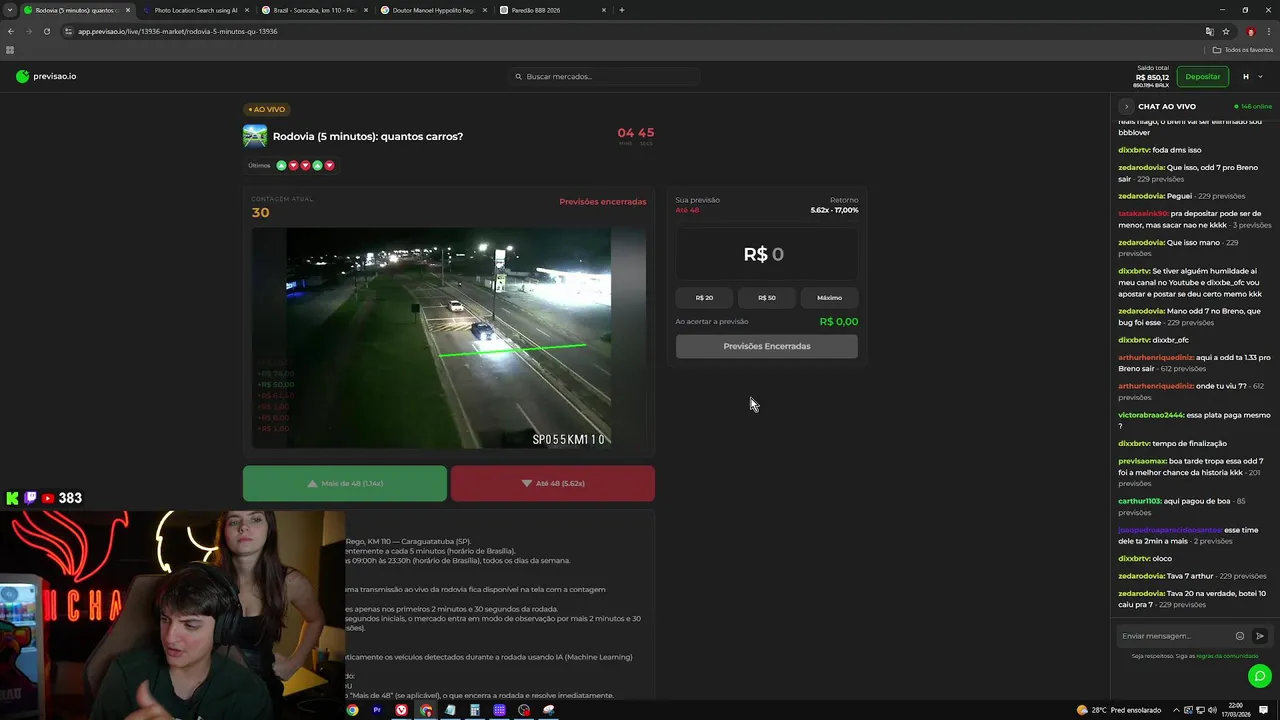Pick the green Mais de 48 option
1280x720 pixels.
point(345,483)
